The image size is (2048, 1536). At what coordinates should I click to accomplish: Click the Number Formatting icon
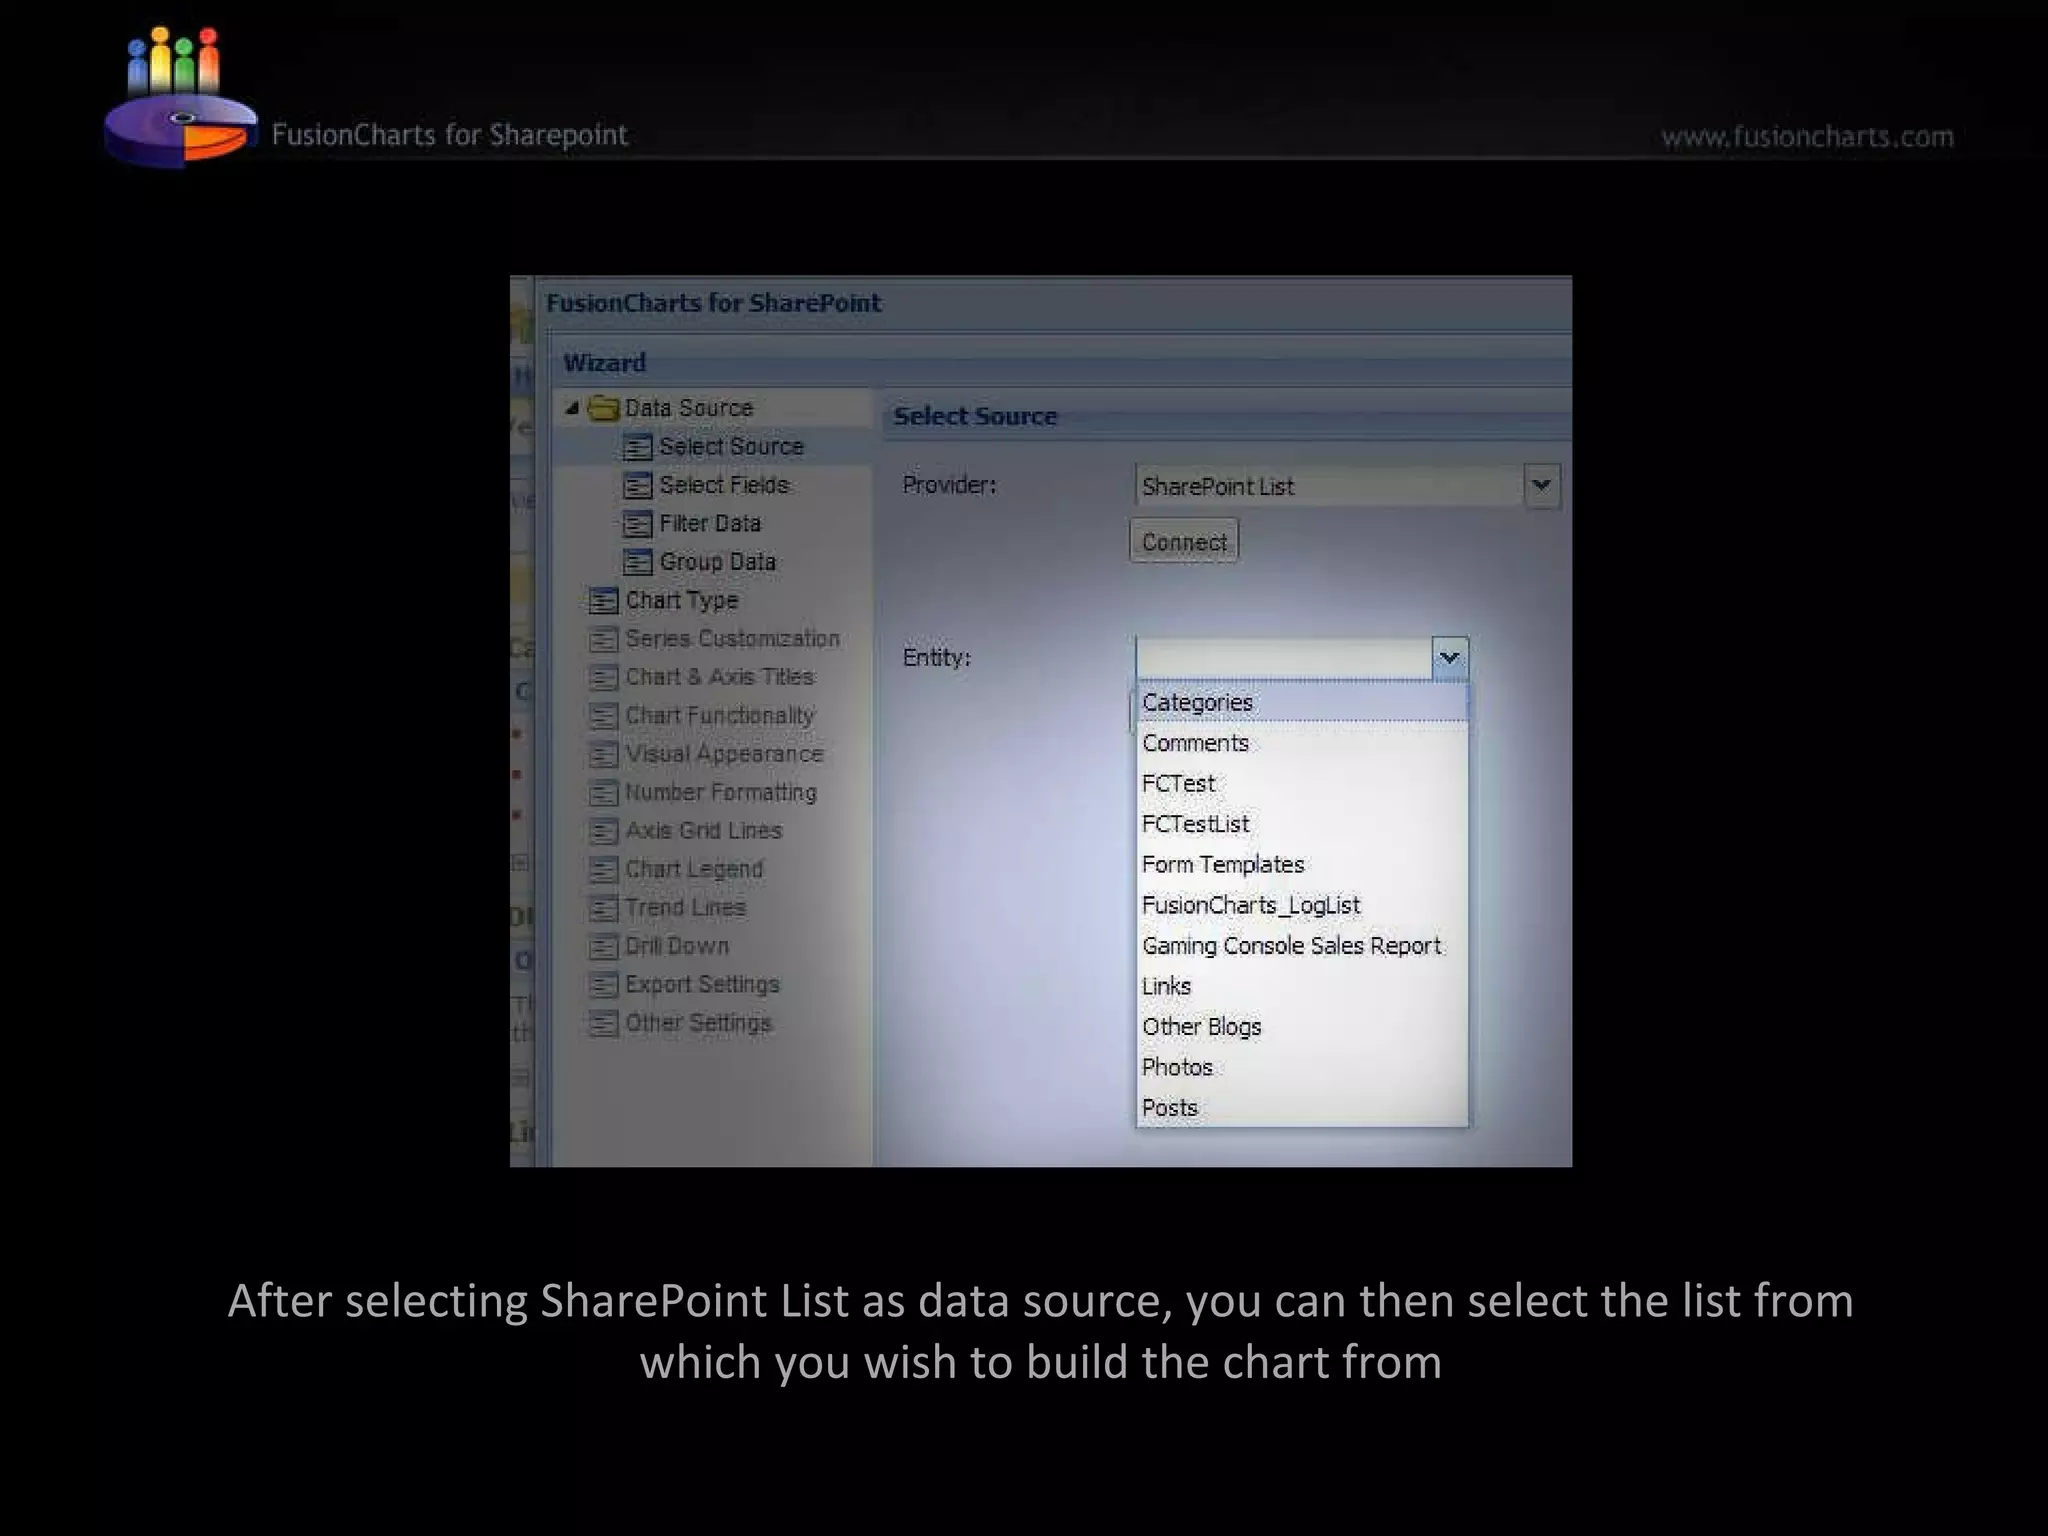(603, 793)
